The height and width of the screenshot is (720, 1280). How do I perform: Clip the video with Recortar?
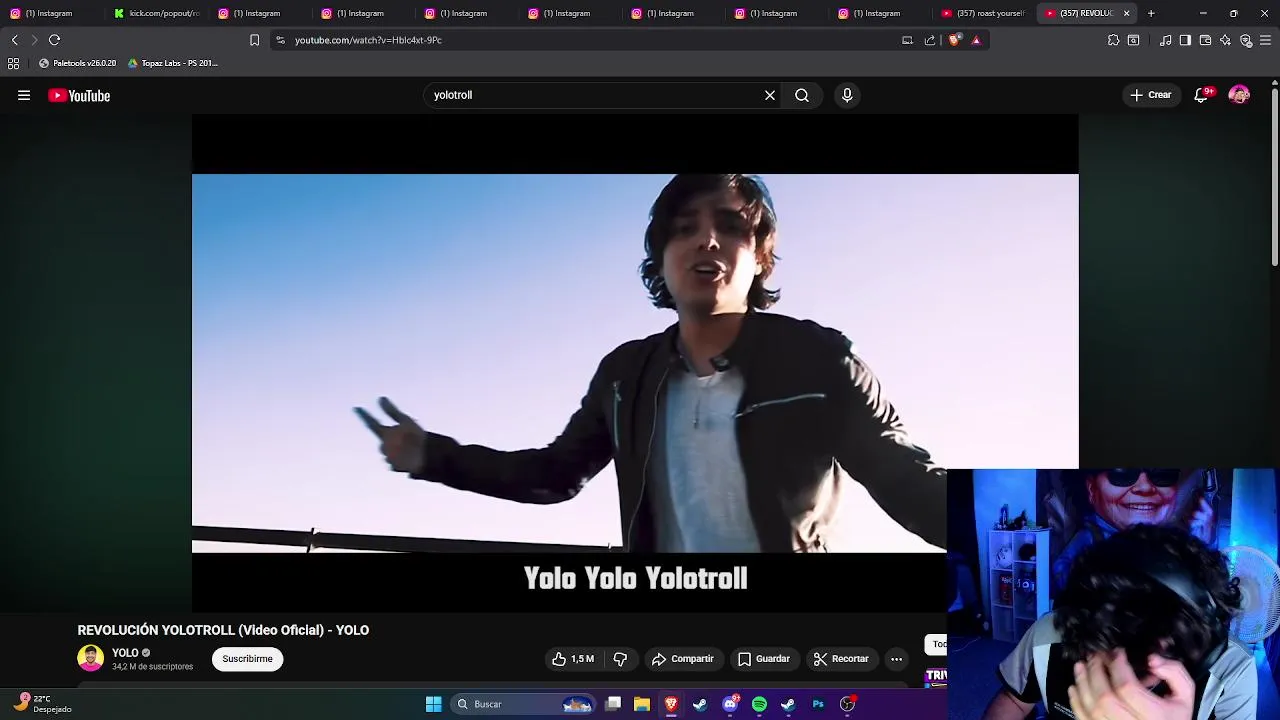(841, 659)
